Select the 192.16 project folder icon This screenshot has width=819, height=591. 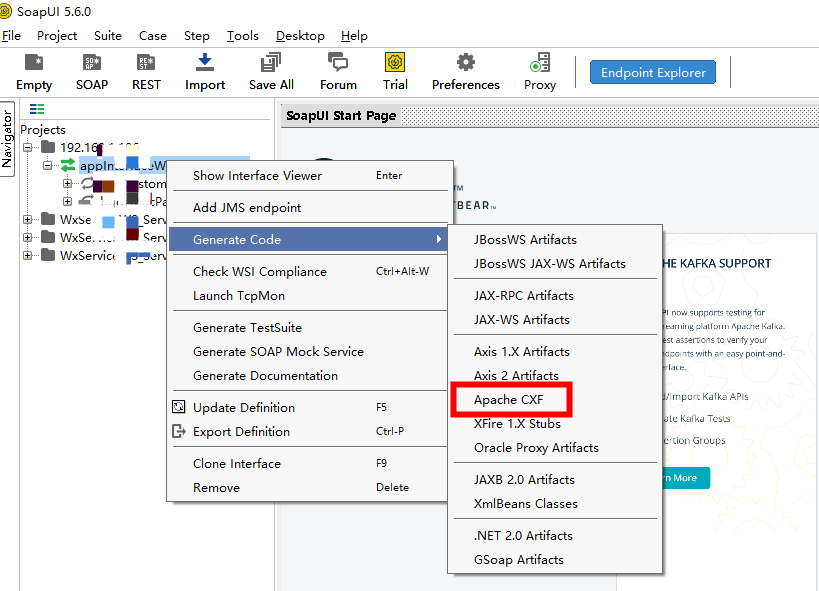pyautogui.click(x=48, y=147)
